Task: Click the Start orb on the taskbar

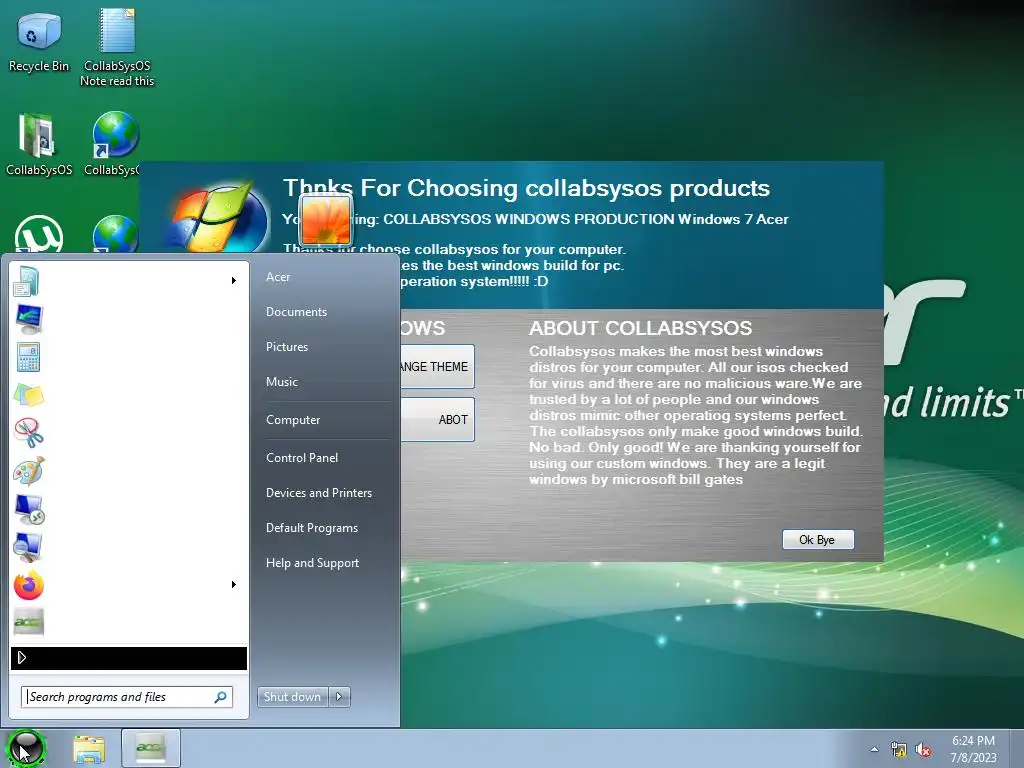Action: [25, 748]
